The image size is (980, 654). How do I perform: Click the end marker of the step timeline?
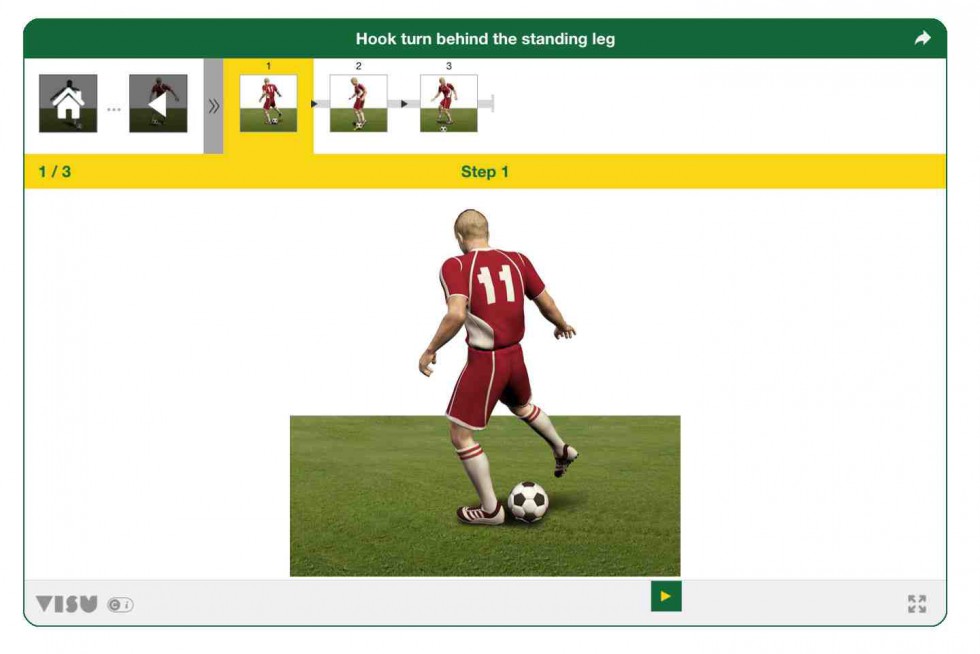pyautogui.click(x=492, y=104)
